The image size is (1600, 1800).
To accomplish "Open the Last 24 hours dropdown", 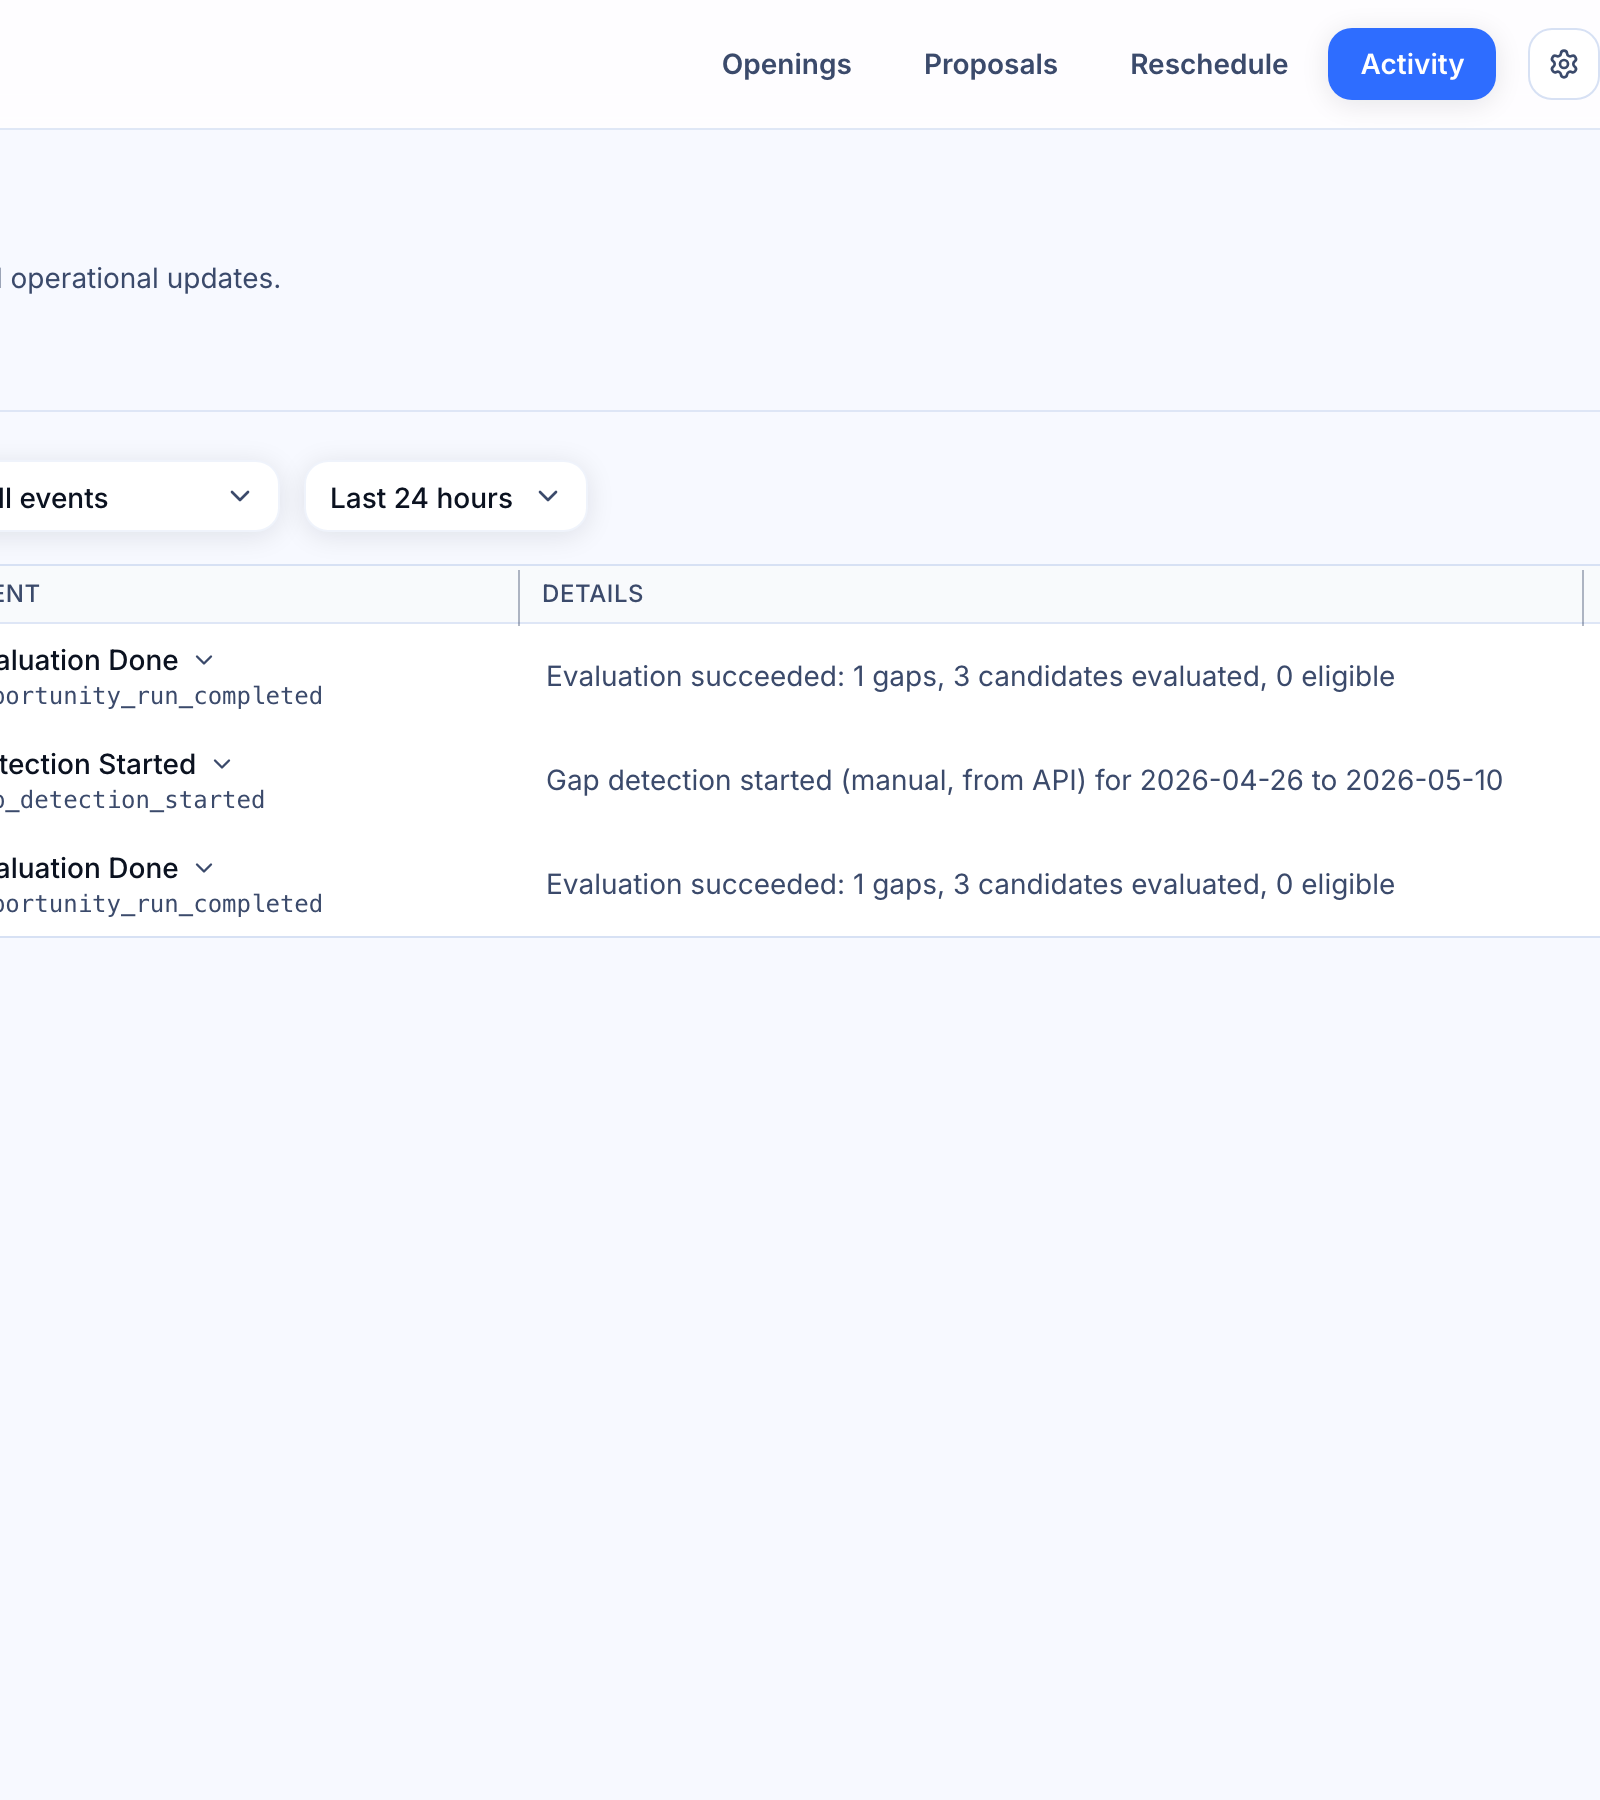I will pos(445,497).
